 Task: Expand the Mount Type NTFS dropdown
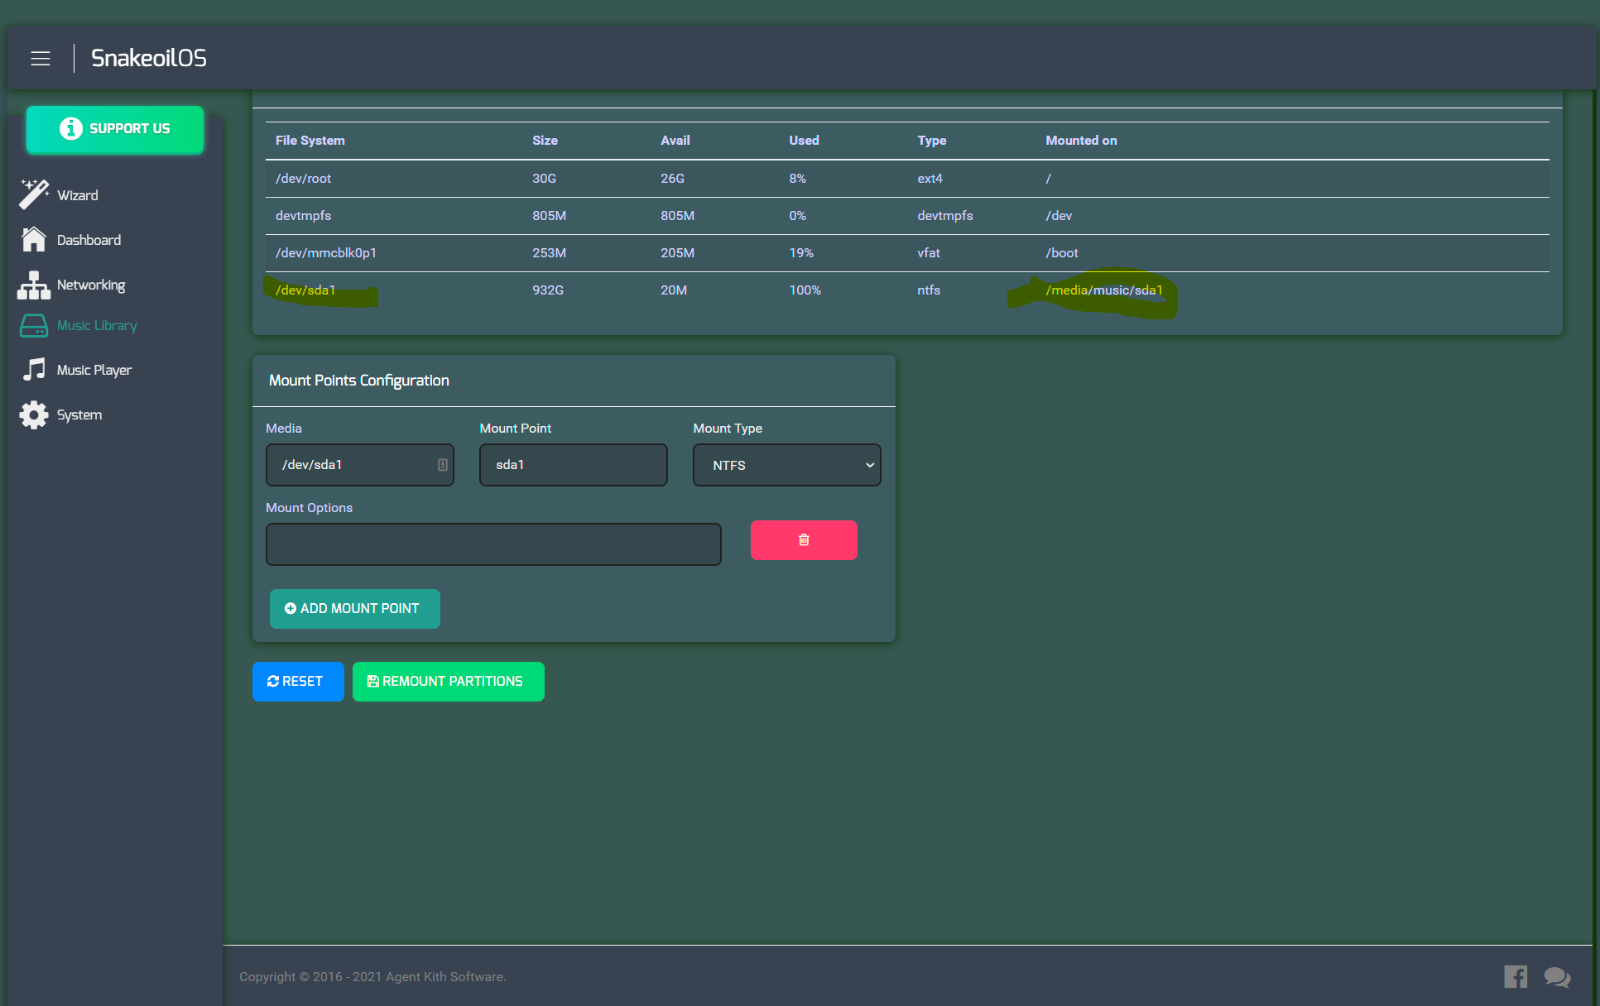(x=786, y=465)
